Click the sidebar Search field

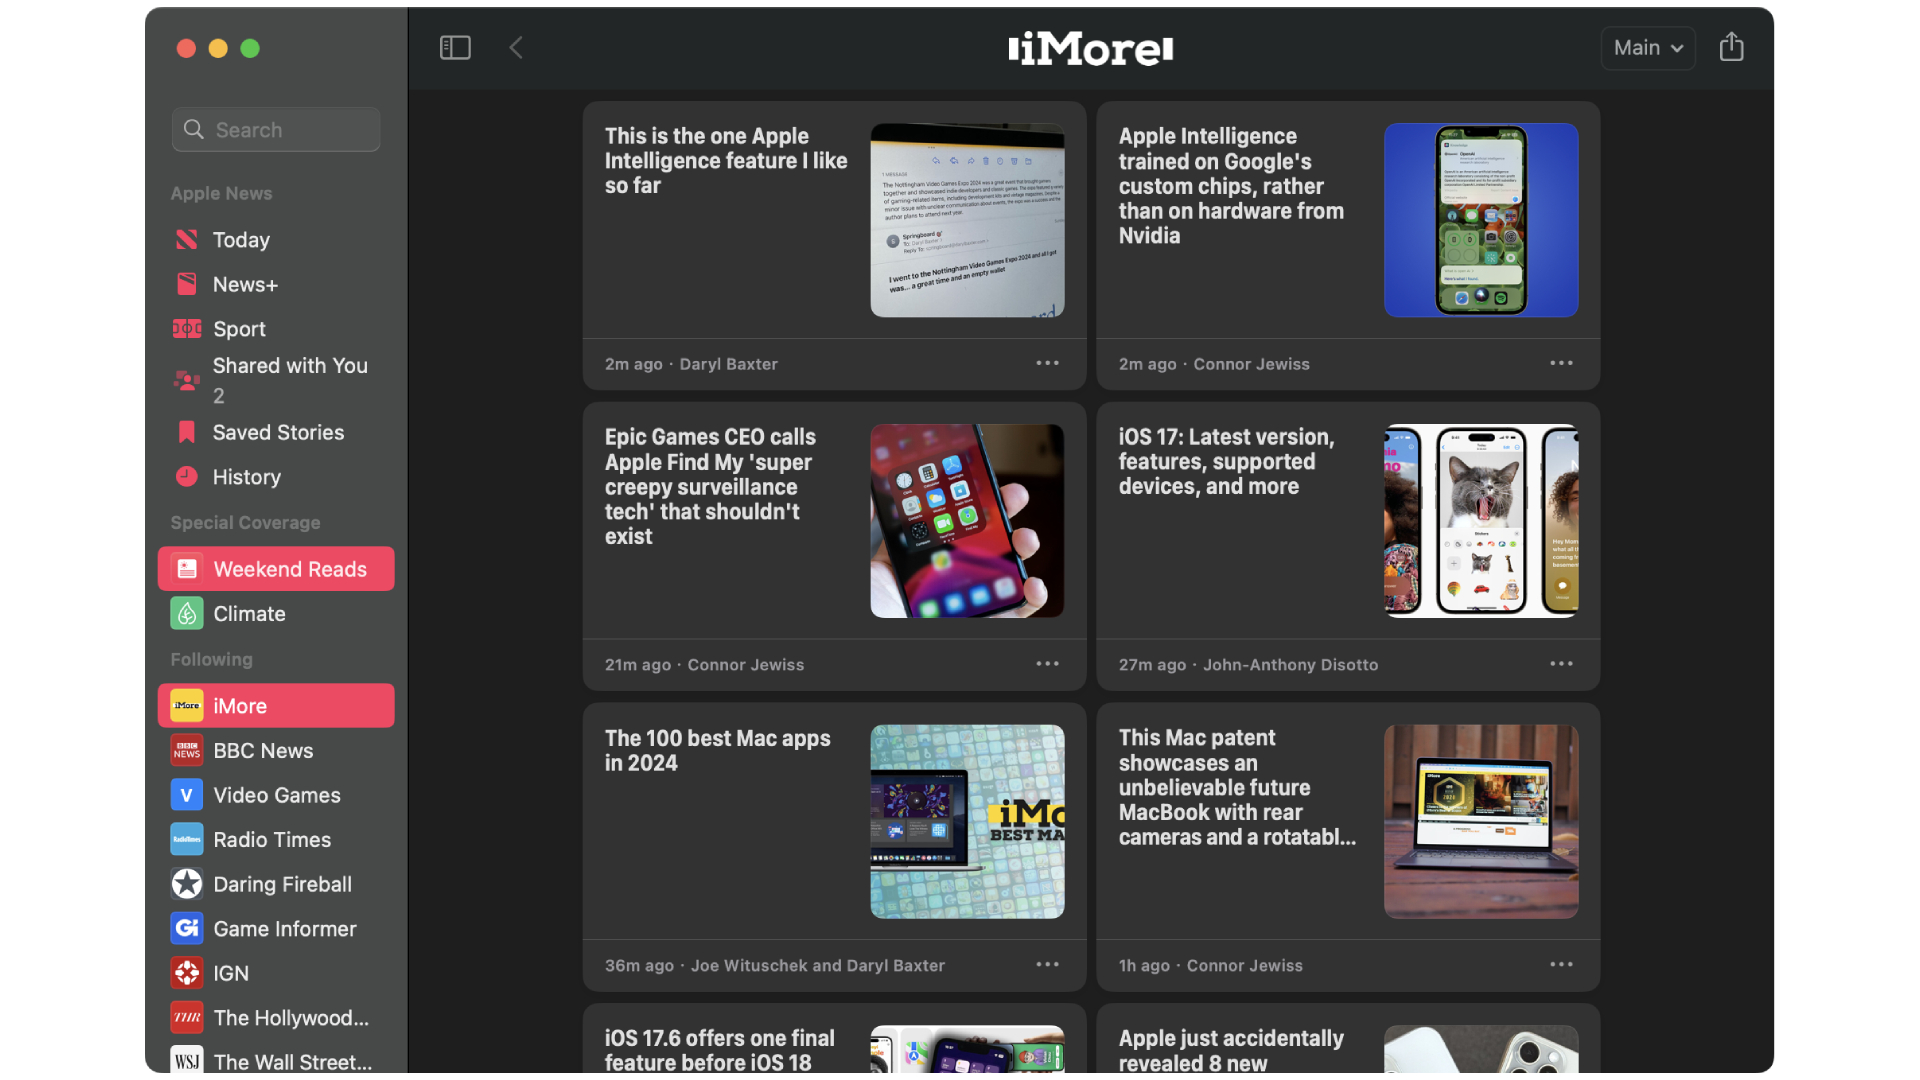[x=276, y=130]
